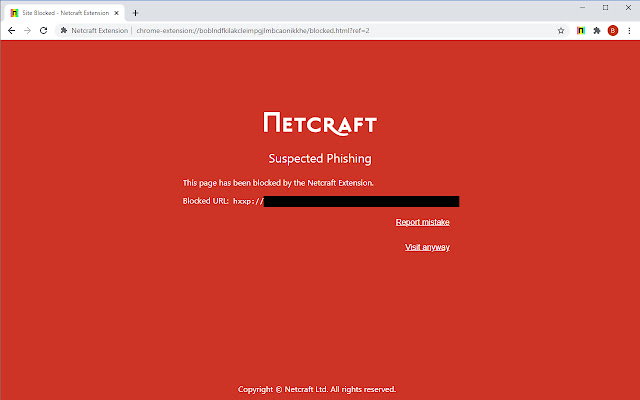Bookmark this page with the star icon
Viewport: 640px width, 400px height.
click(x=561, y=31)
